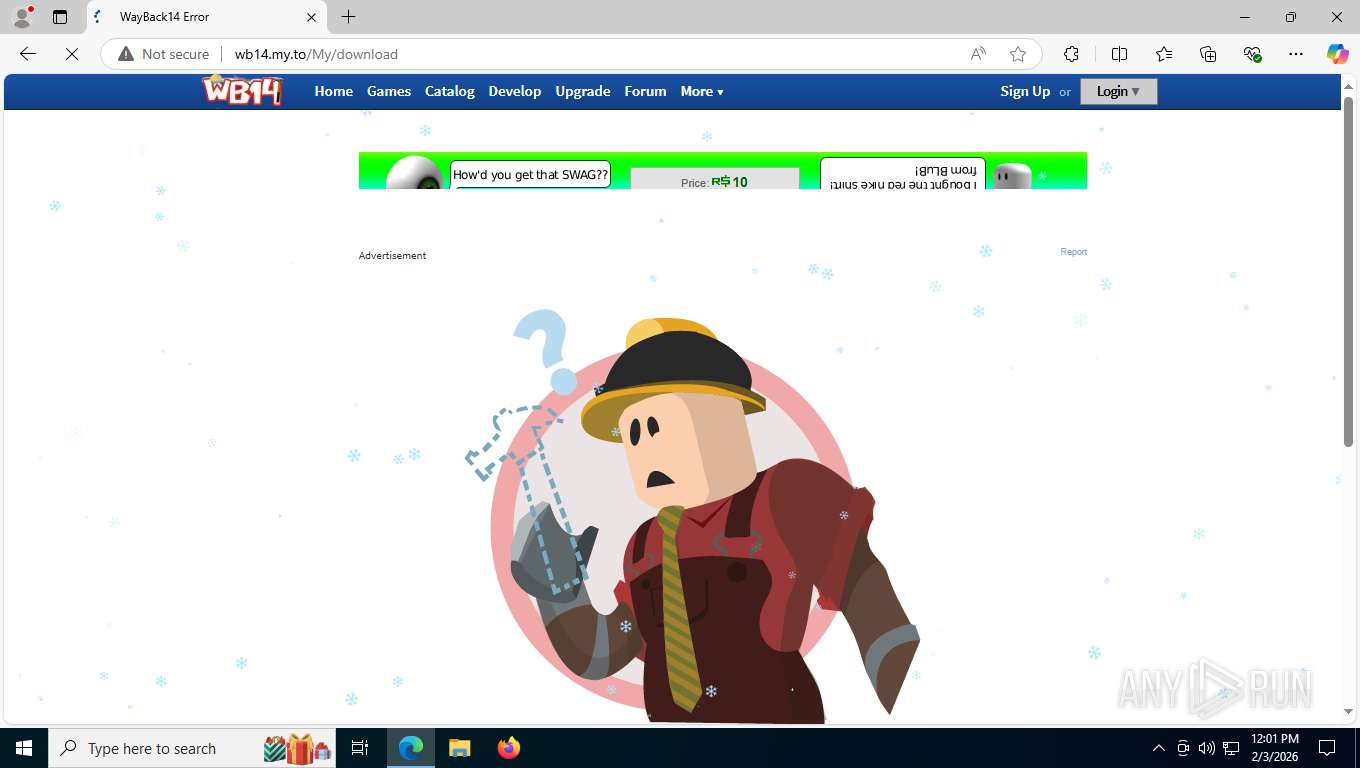Open the Windows Start menu
The height and width of the screenshot is (768, 1360).
point(24,748)
